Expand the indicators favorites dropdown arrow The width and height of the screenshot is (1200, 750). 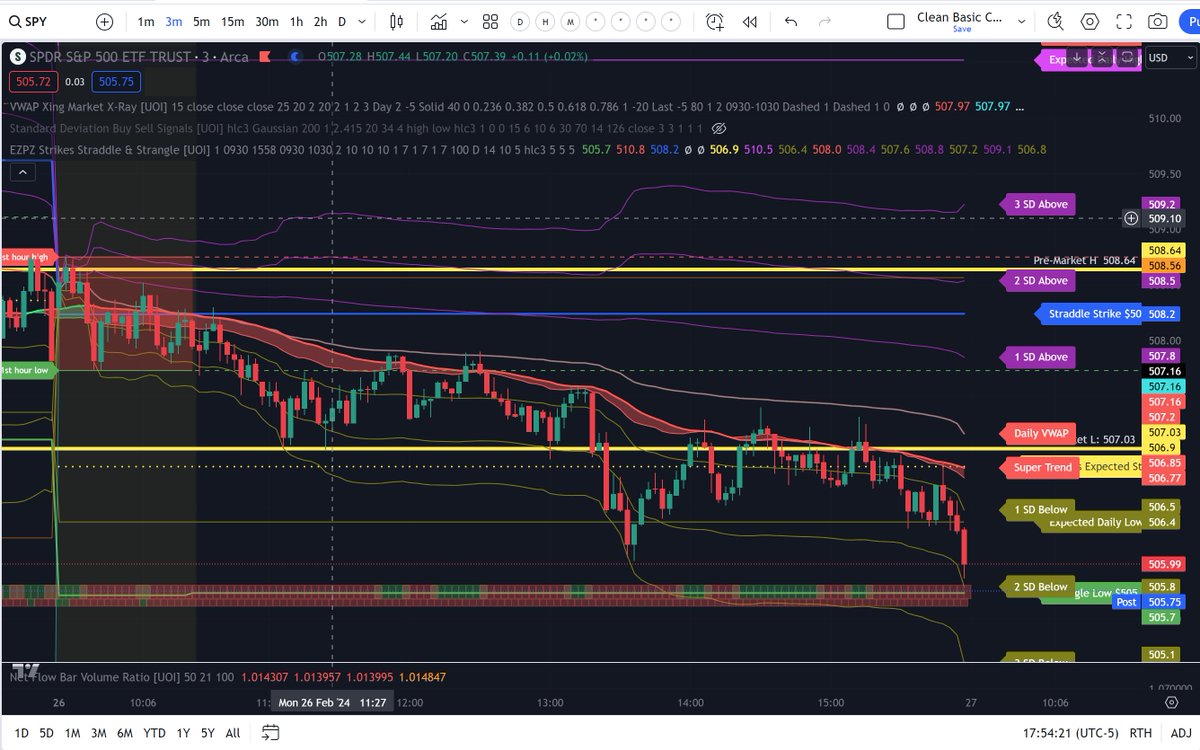click(462, 21)
